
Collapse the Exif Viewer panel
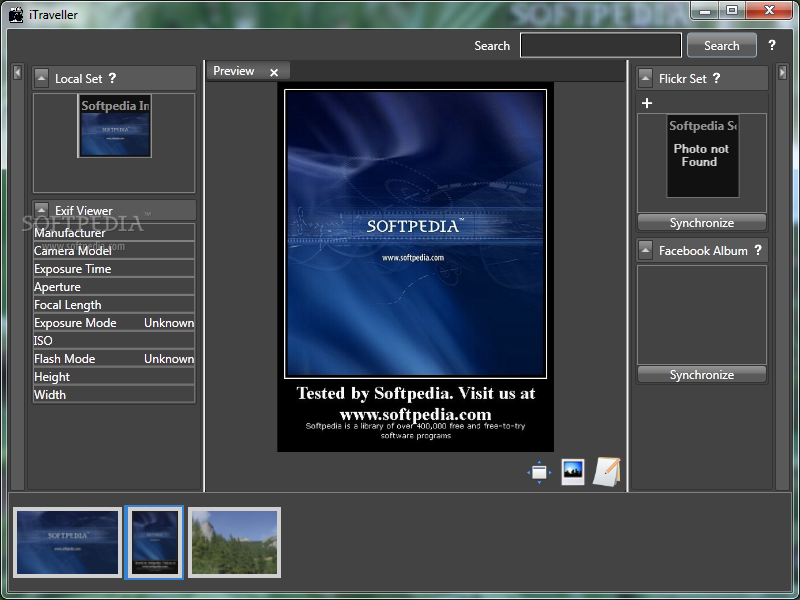pyautogui.click(x=41, y=210)
